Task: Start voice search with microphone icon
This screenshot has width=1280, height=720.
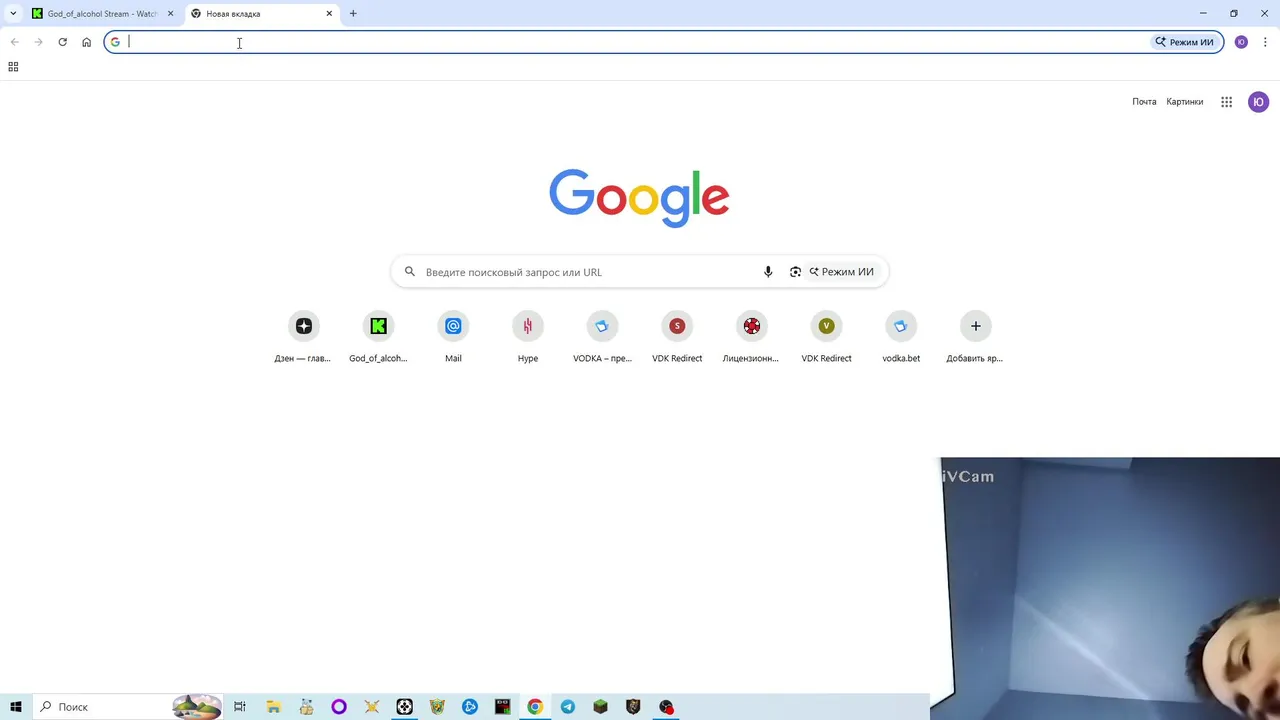Action: pyautogui.click(x=768, y=272)
